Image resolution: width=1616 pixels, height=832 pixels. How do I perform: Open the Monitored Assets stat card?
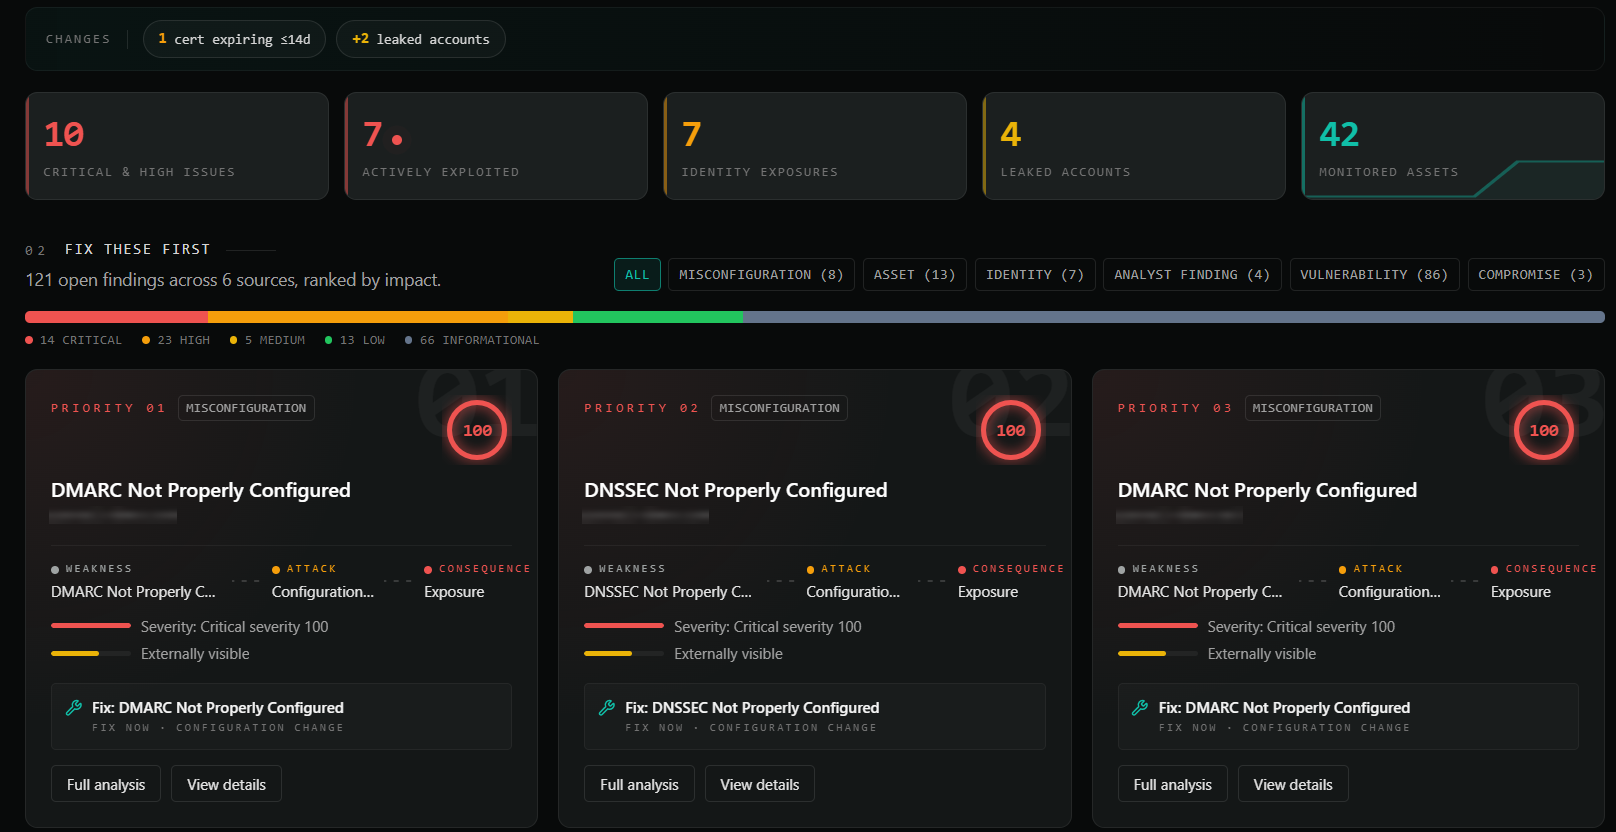coord(1453,146)
